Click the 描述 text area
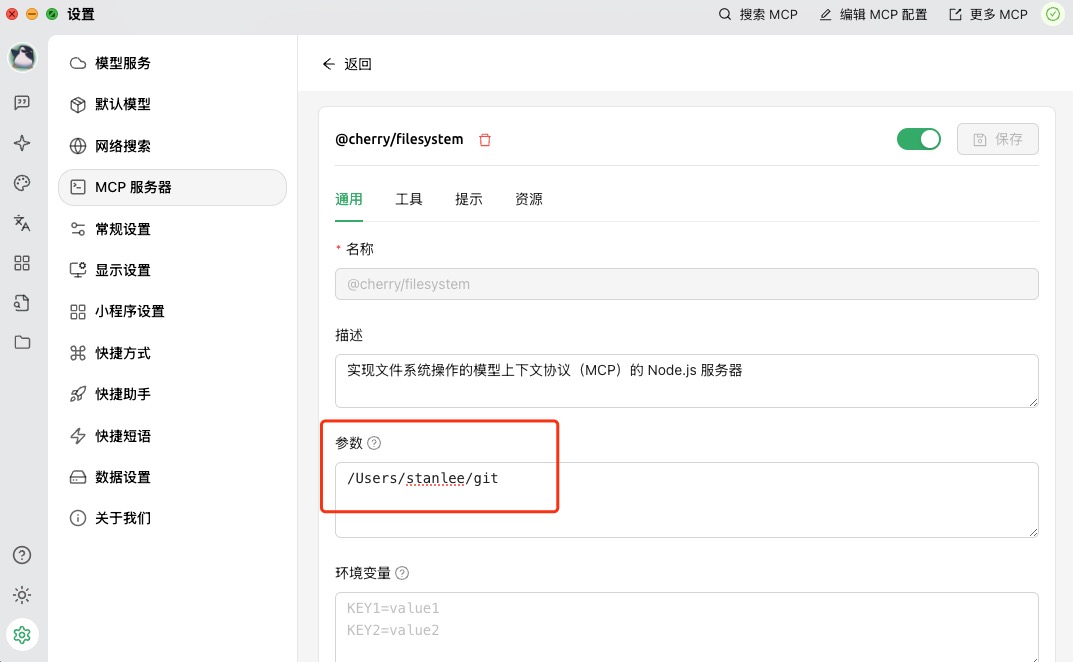Image resolution: width=1073 pixels, height=662 pixels. coord(686,381)
